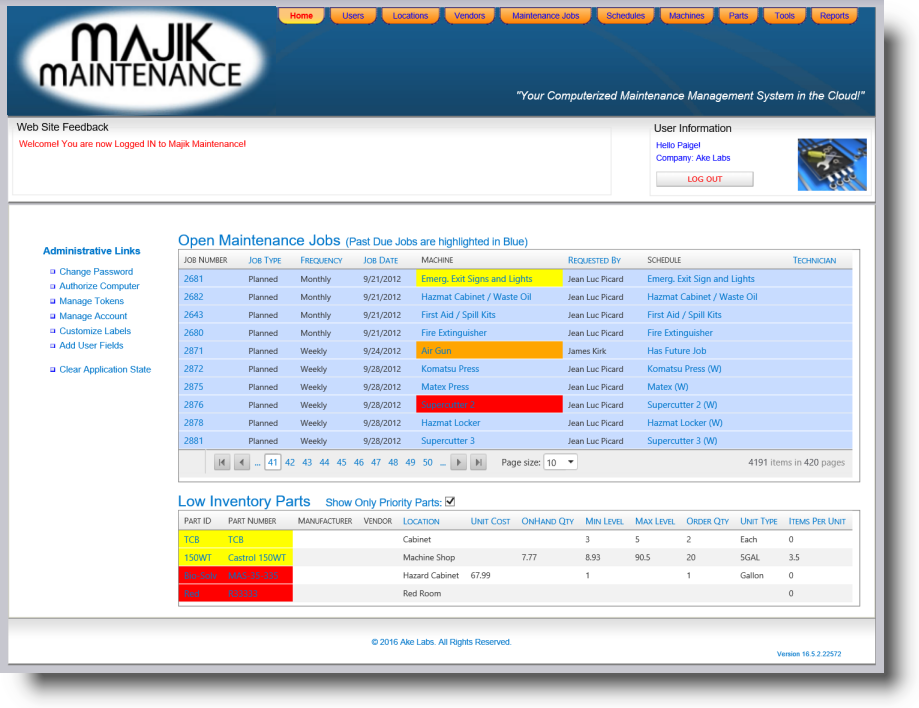919x708 pixels.
Task: Open the Parts tab
Action: pyautogui.click(x=739, y=15)
